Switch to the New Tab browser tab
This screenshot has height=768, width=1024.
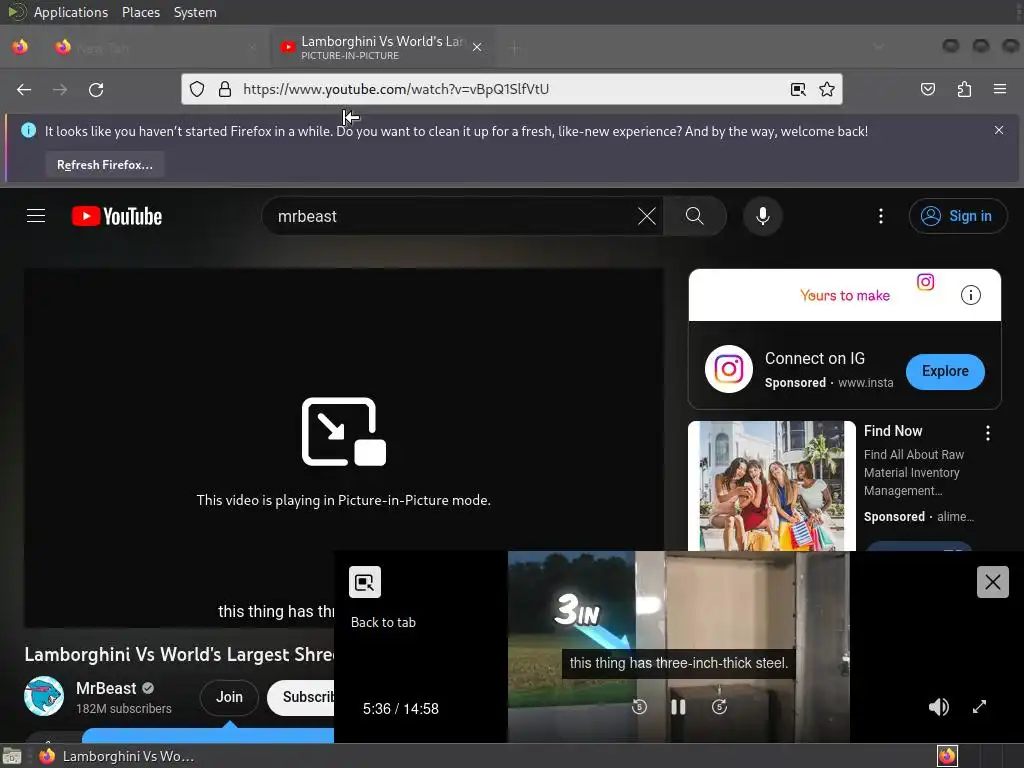(x=157, y=47)
